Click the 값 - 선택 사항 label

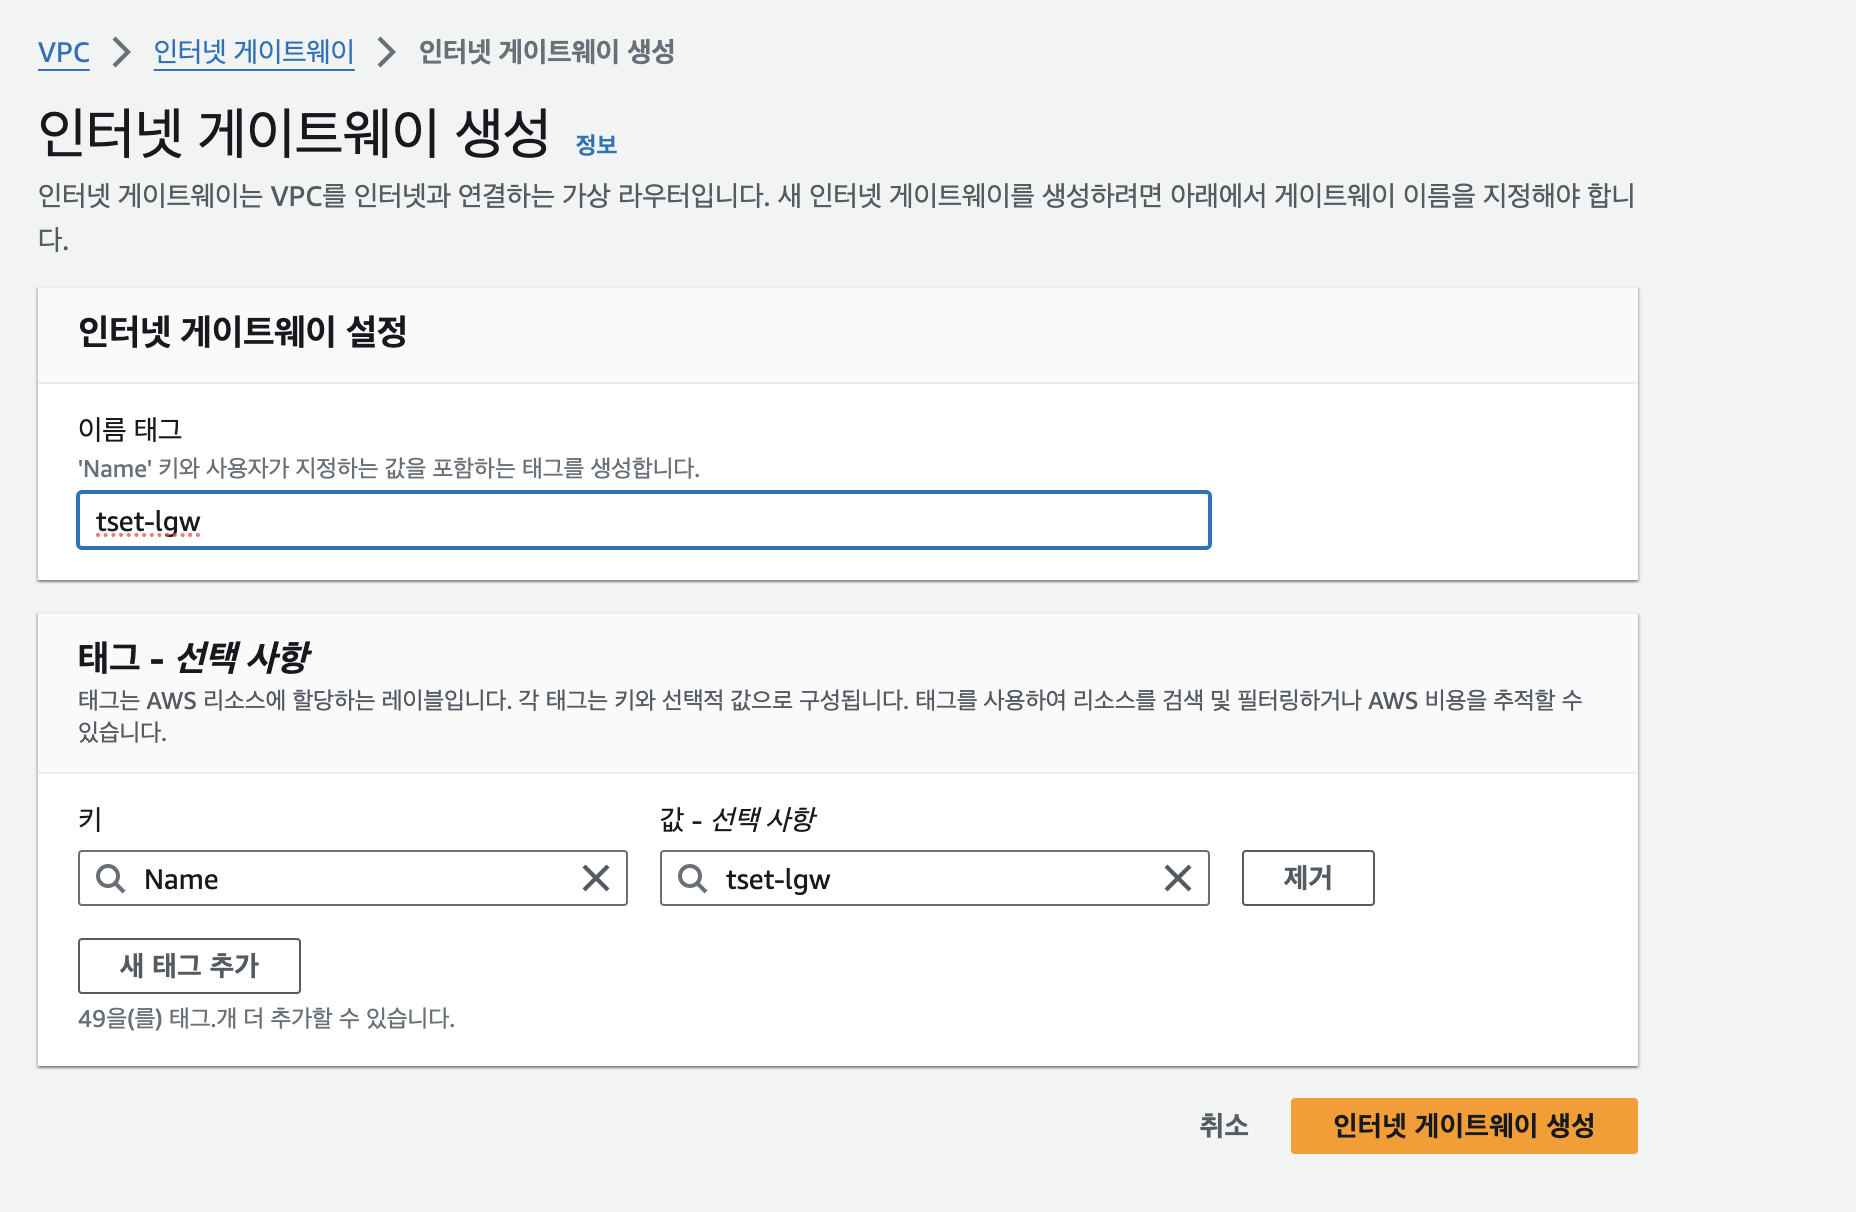coord(738,819)
